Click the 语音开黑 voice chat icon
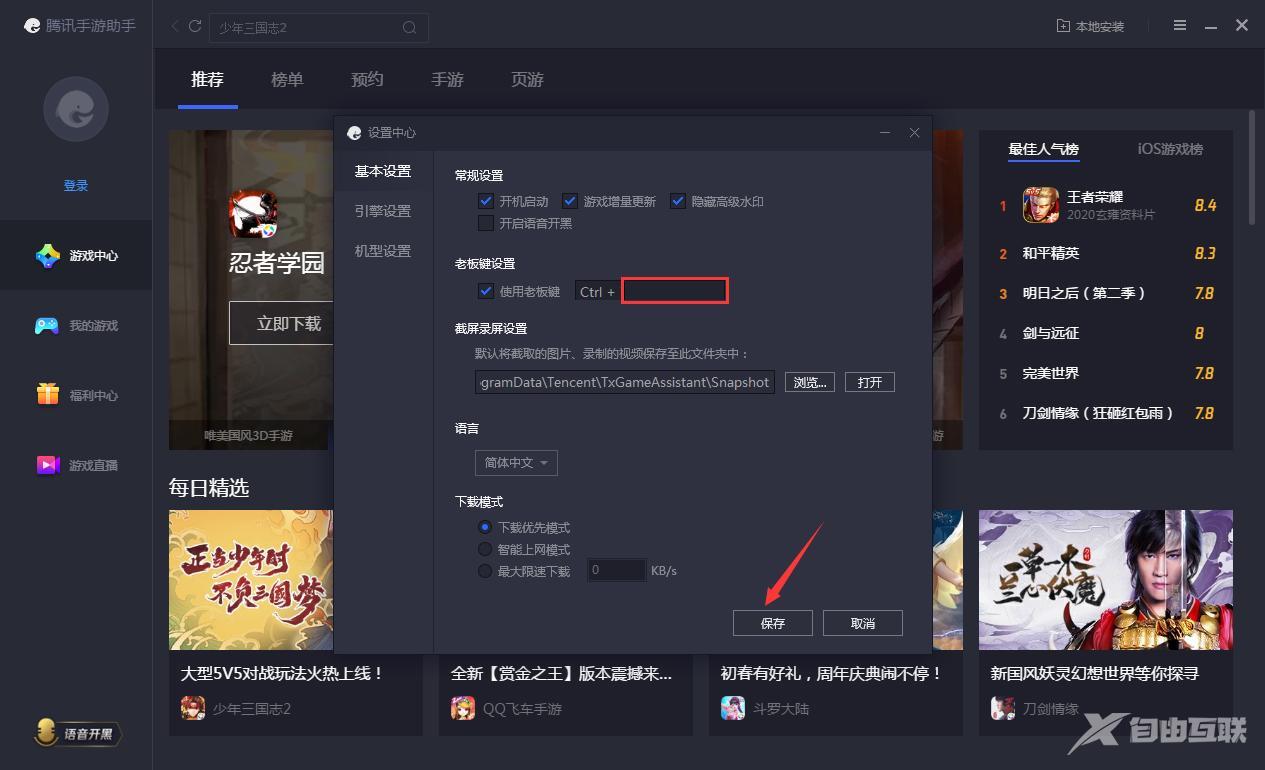1265x770 pixels. click(78, 734)
